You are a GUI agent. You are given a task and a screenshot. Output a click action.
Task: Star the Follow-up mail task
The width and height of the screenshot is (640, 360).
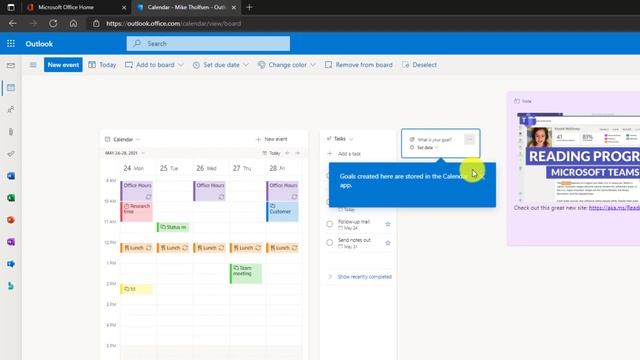click(388, 224)
